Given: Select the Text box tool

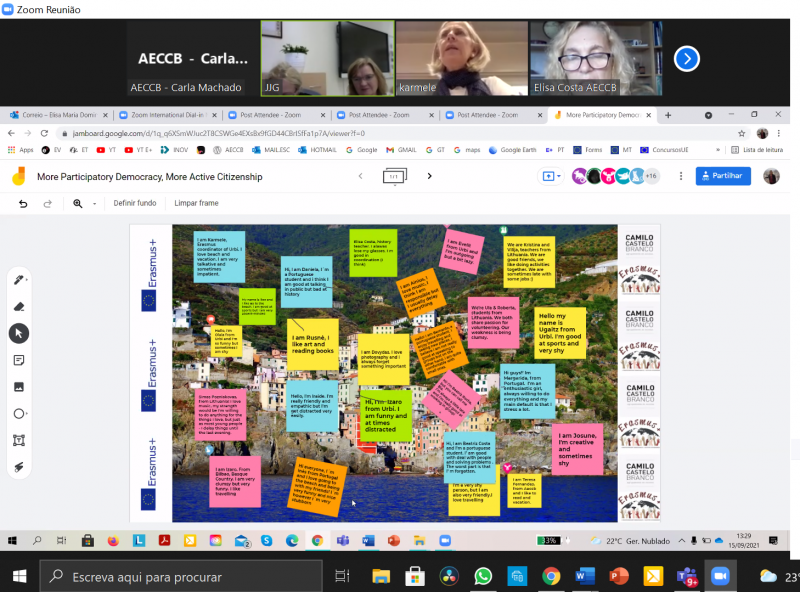Looking at the screenshot, I should [19, 440].
